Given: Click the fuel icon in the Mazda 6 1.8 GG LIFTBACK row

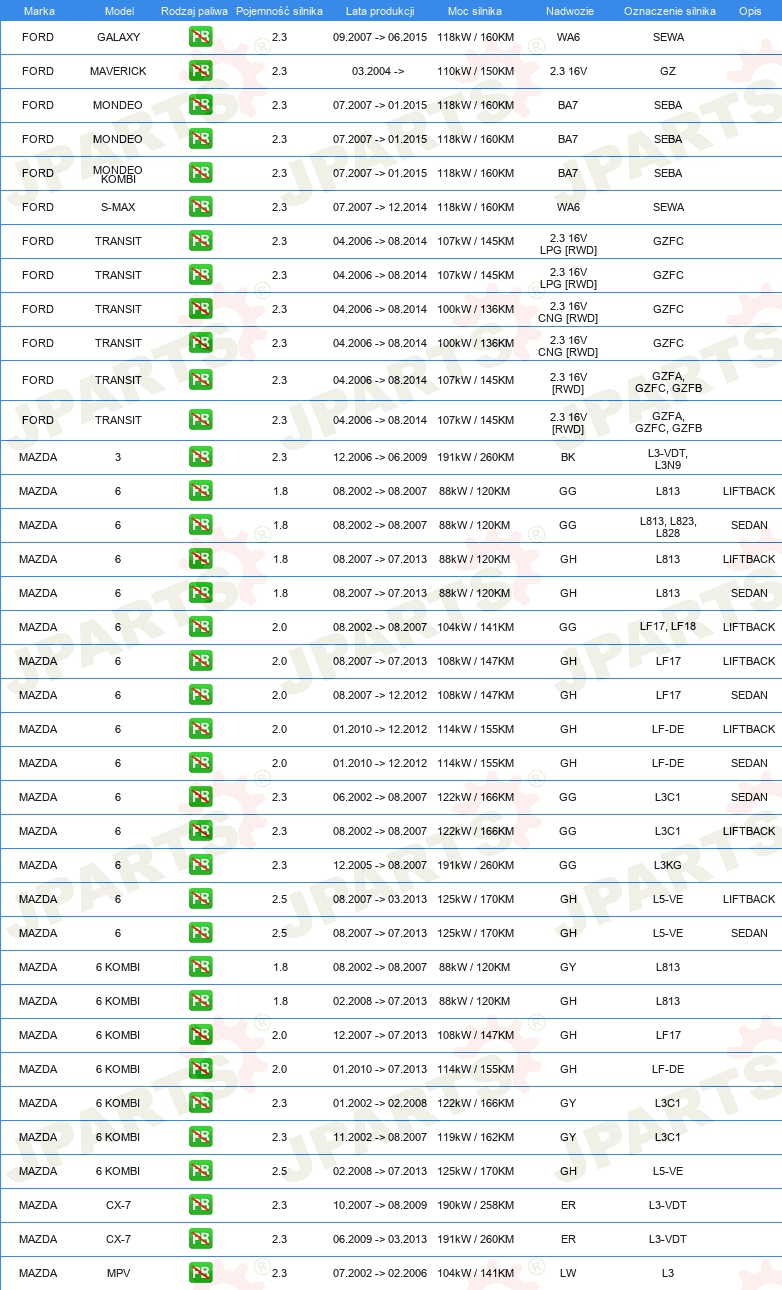Looking at the screenshot, I should click(200, 491).
